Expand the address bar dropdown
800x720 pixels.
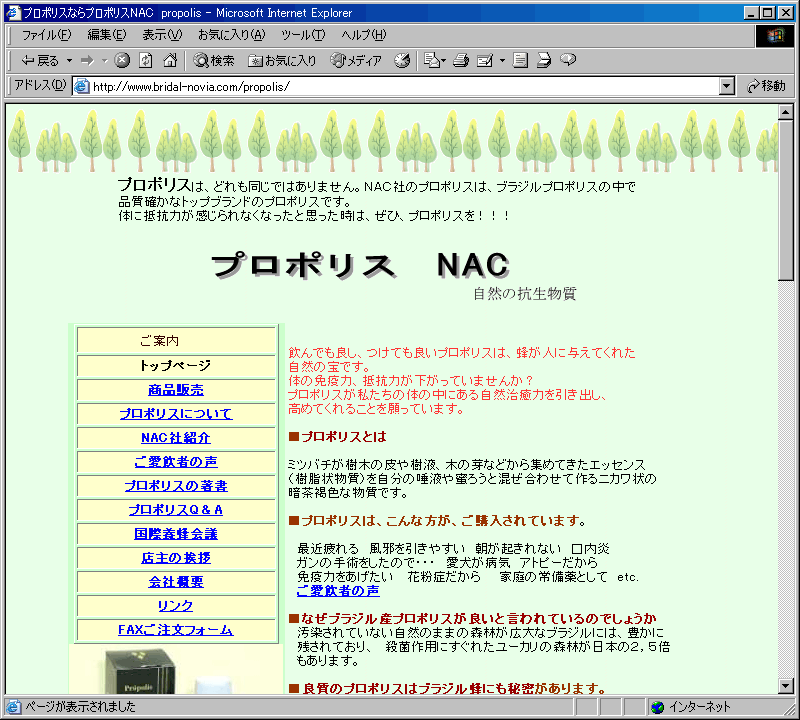[x=727, y=86]
